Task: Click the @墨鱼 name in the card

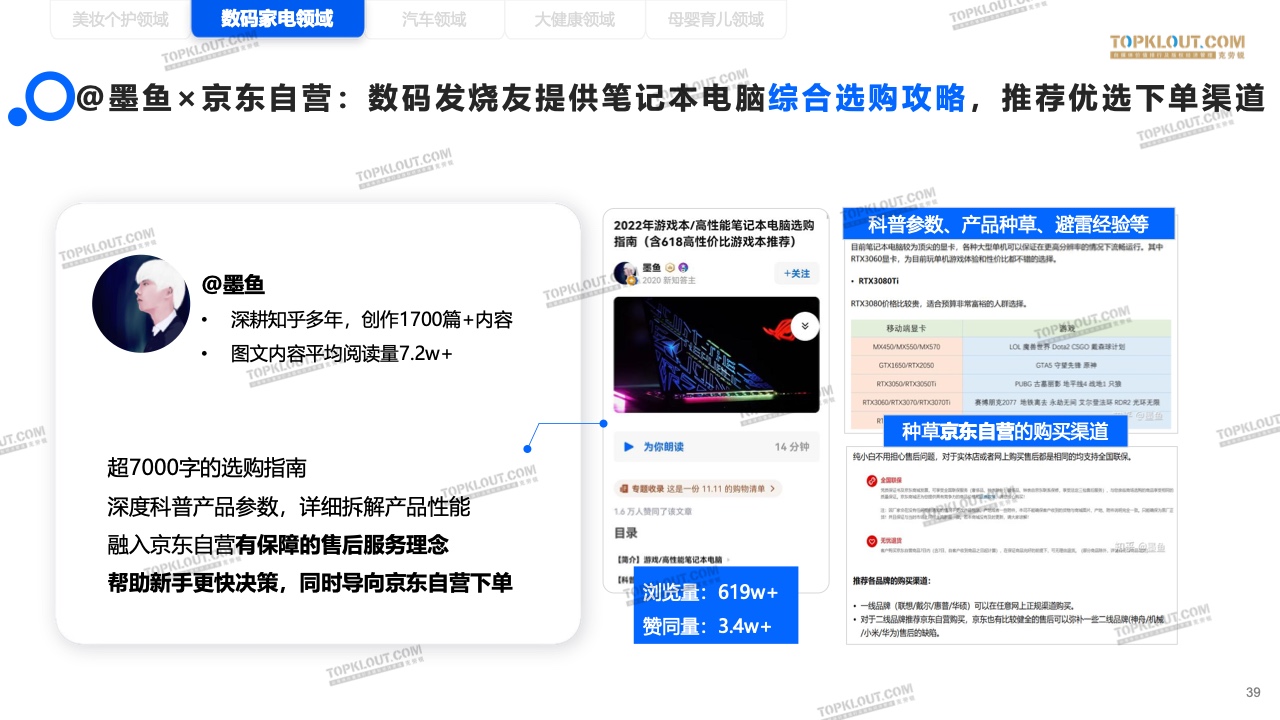Action: pos(233,284)
